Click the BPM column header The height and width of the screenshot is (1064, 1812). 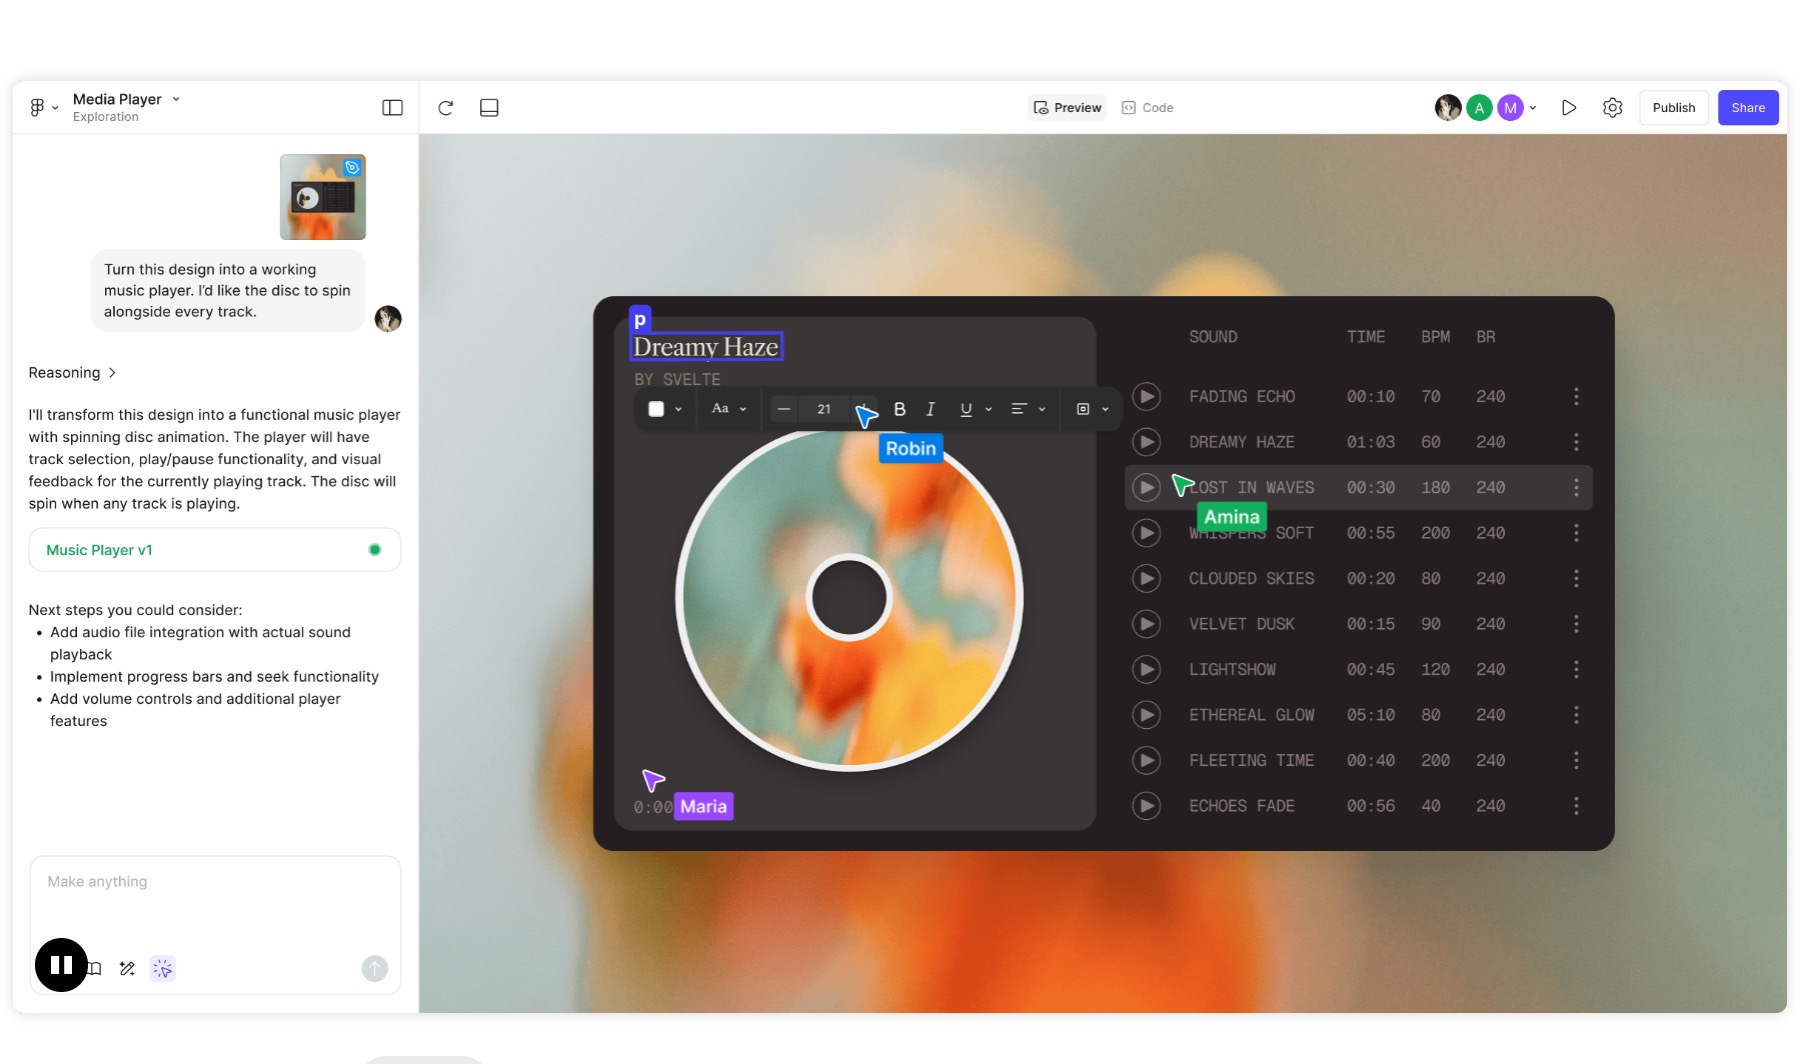(x=1435, y=337)
